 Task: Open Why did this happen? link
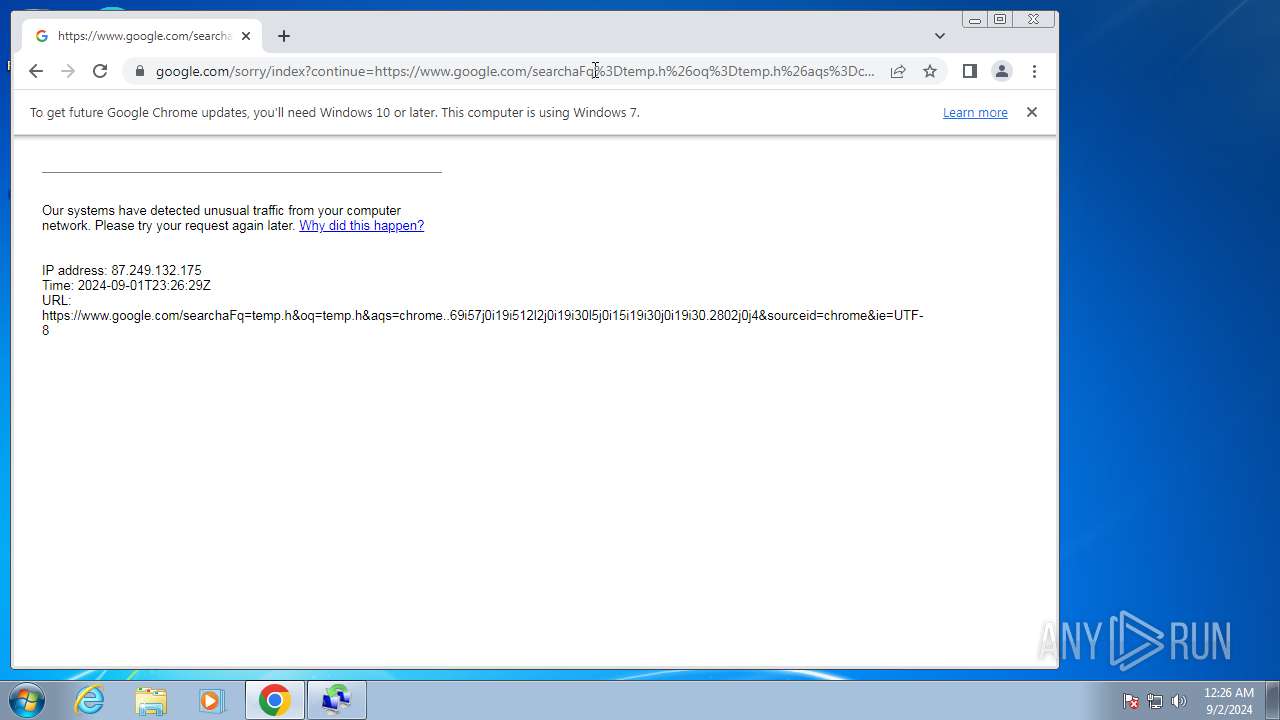[361, 226]
